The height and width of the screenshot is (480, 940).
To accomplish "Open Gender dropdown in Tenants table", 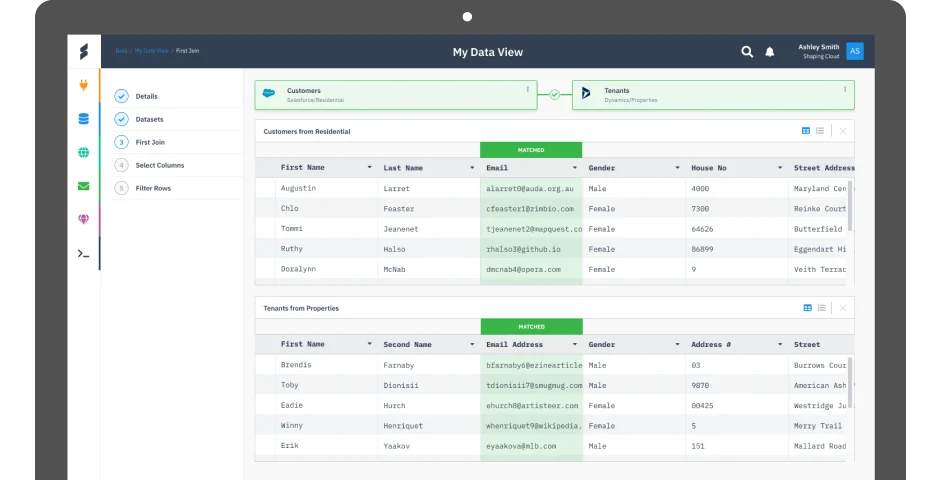I will tap(677, 345).
